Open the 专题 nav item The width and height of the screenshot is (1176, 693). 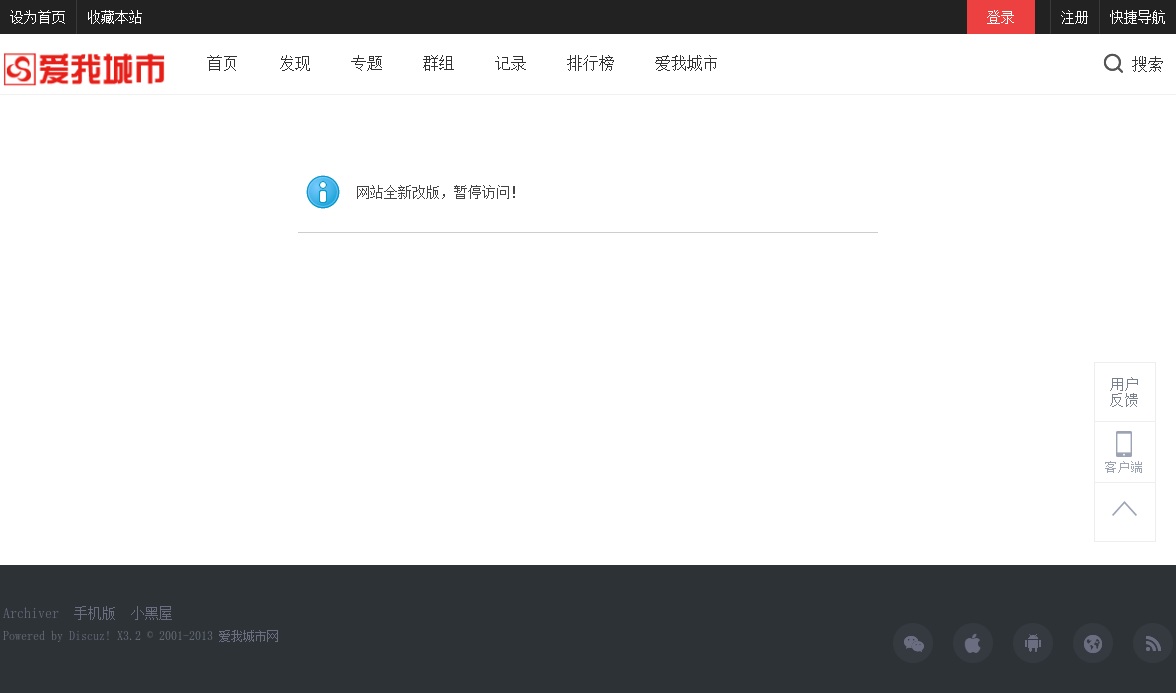point(367,64)
